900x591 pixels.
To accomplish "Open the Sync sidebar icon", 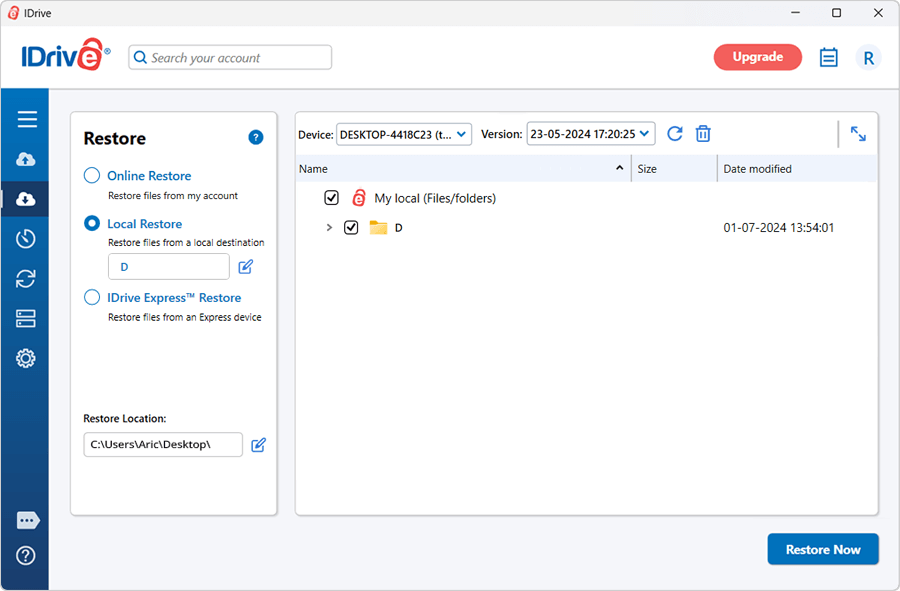I will (25, 278).
